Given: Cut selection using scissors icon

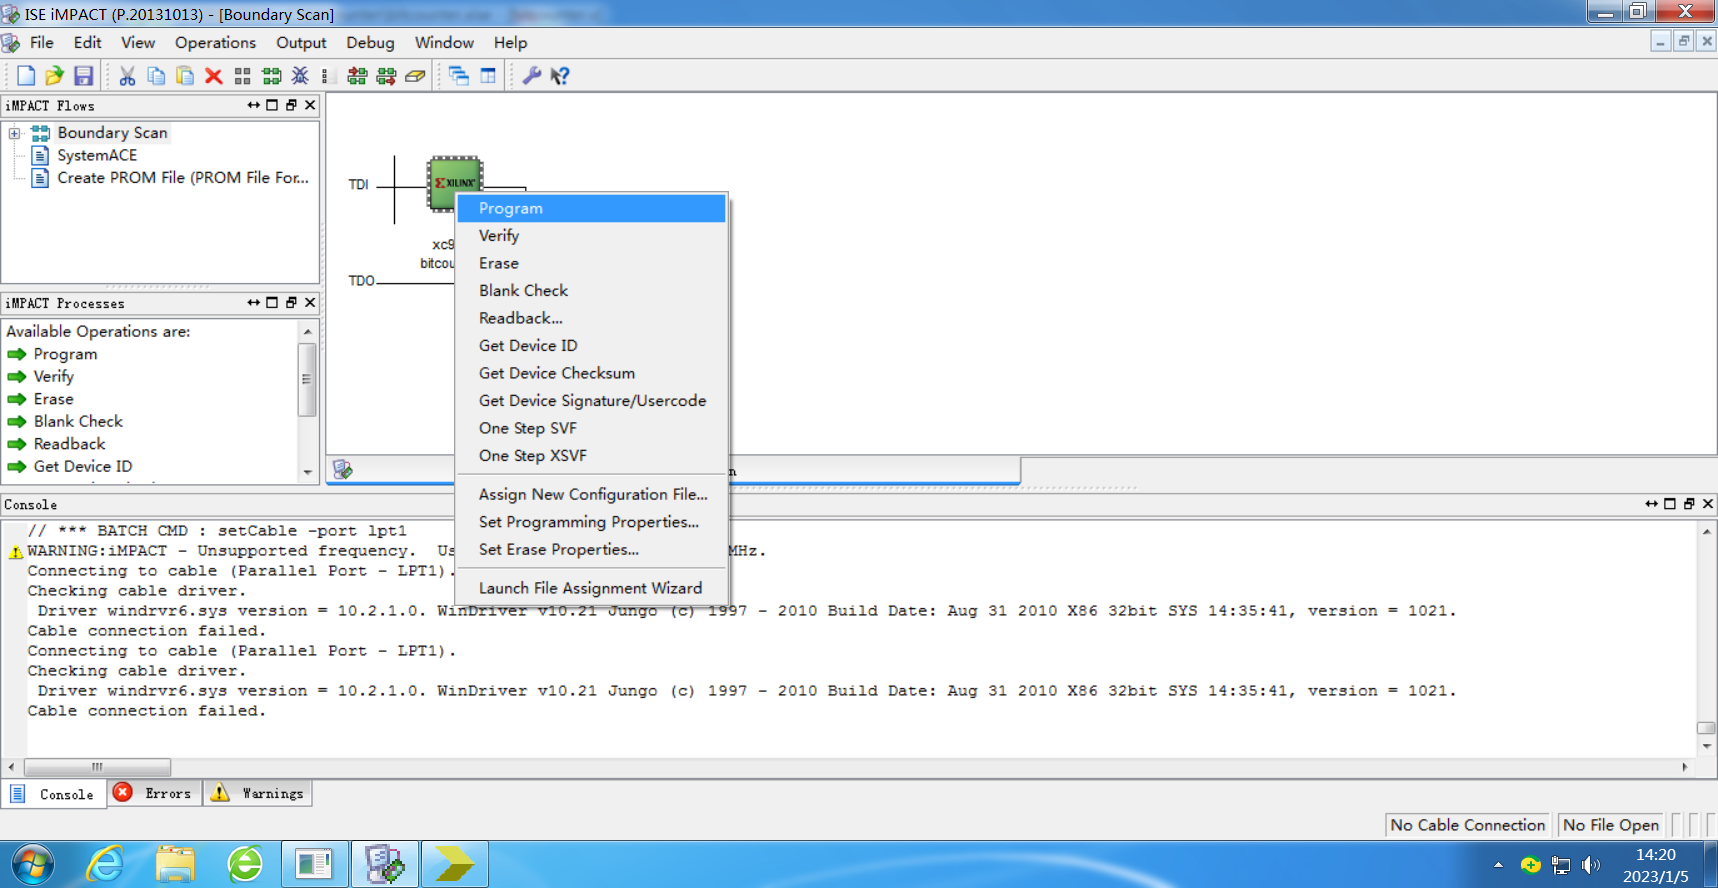Looking at the screenshot, I should (x=127, y=76).
